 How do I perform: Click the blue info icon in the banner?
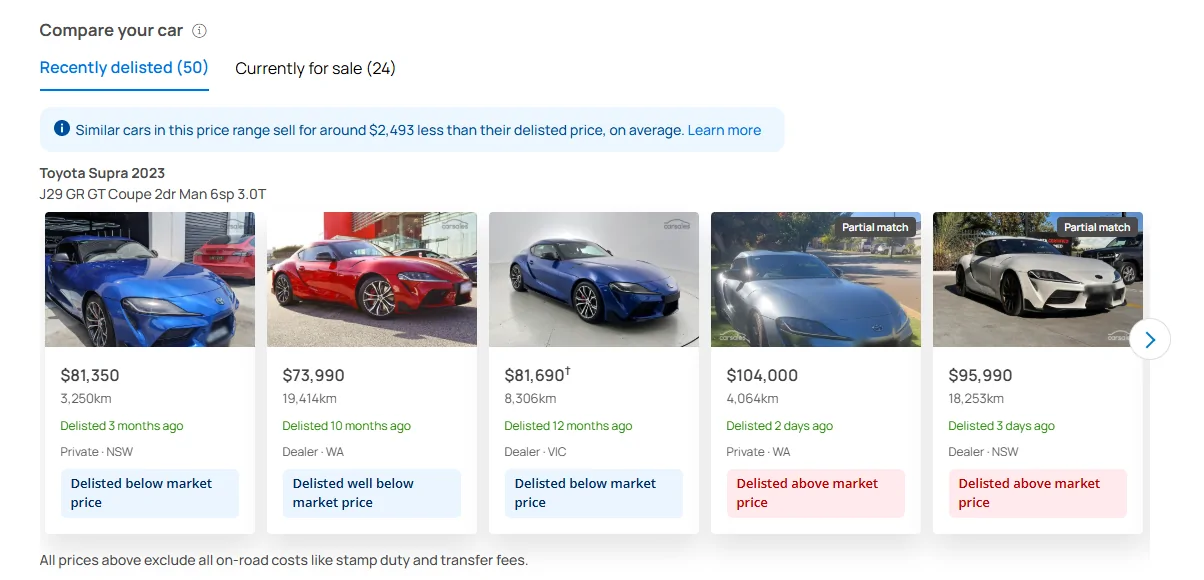coord(62,129)
